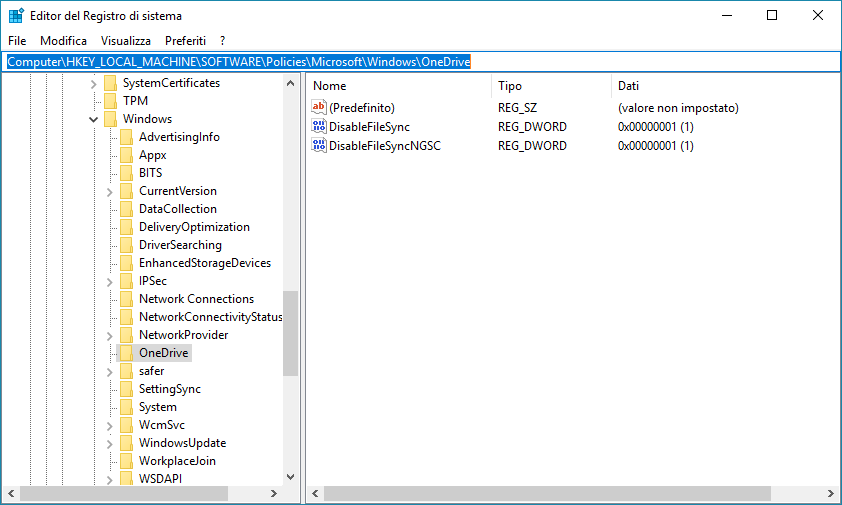The image size is (842, 505).
Task: Open the File menu
Action: pyautogui.click(x=17, y=41)
